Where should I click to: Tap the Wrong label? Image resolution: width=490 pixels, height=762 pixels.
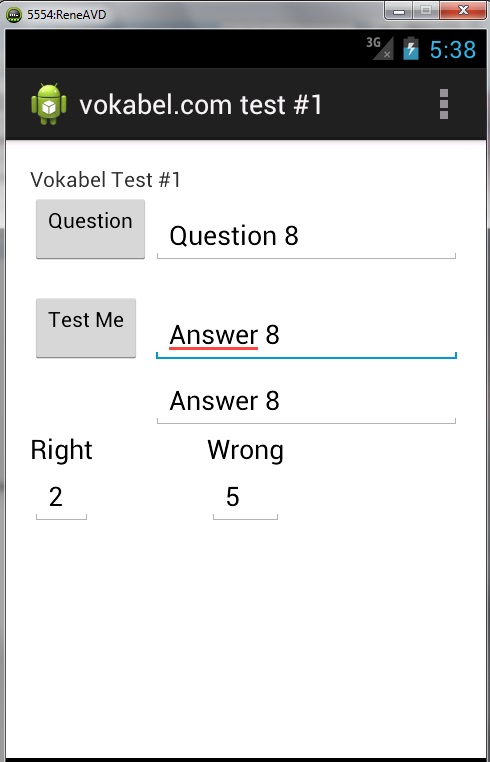point(245,450)
